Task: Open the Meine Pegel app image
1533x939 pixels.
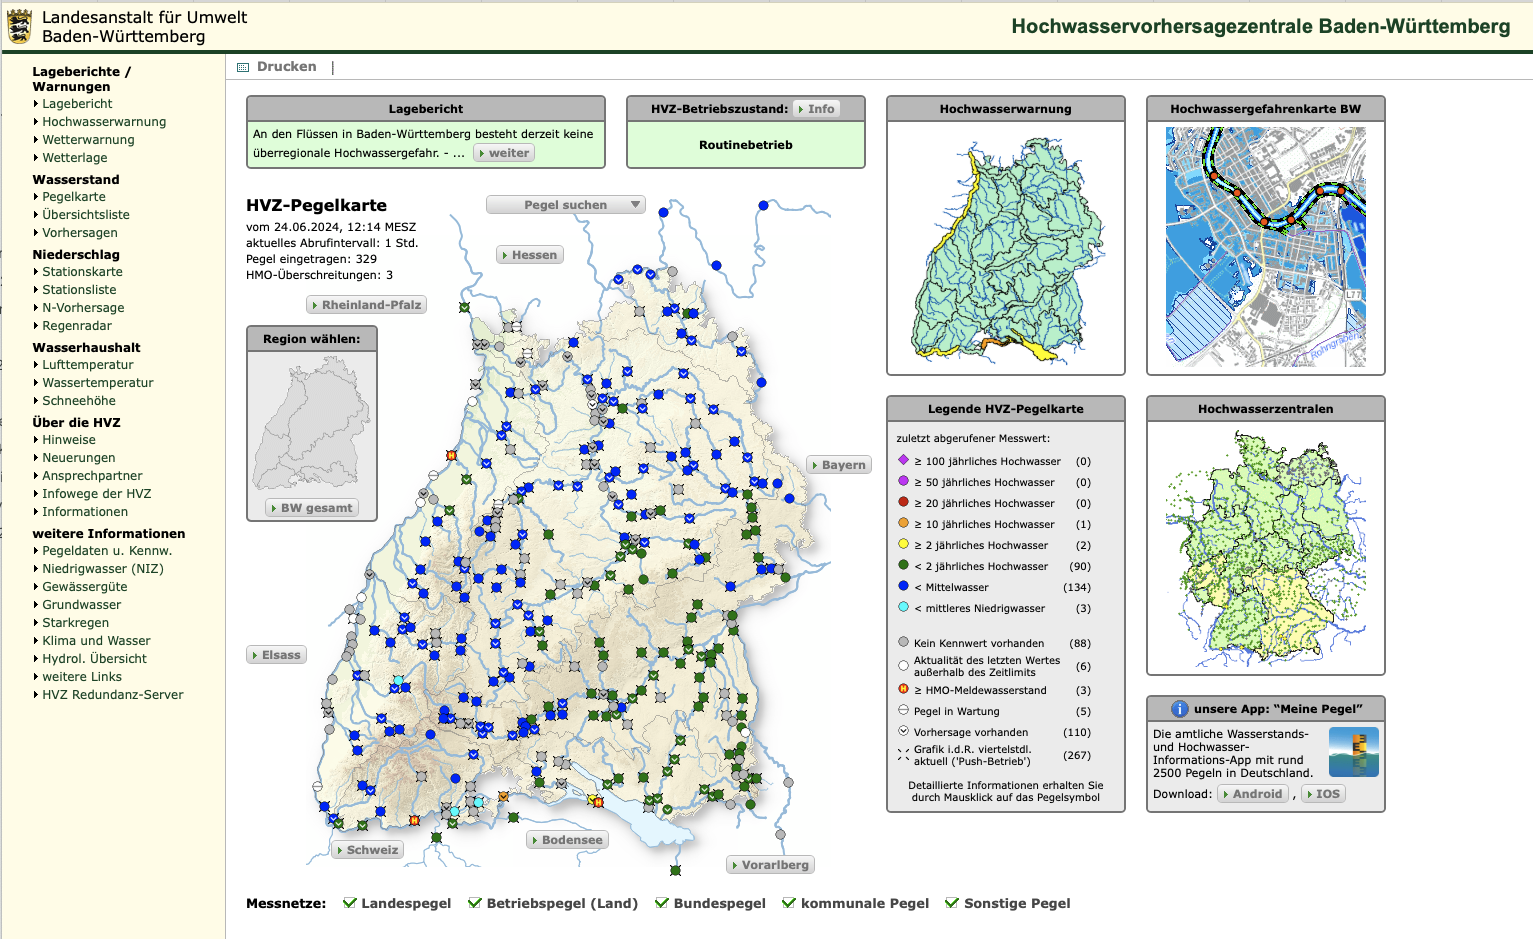Action: pos(1353,752)
